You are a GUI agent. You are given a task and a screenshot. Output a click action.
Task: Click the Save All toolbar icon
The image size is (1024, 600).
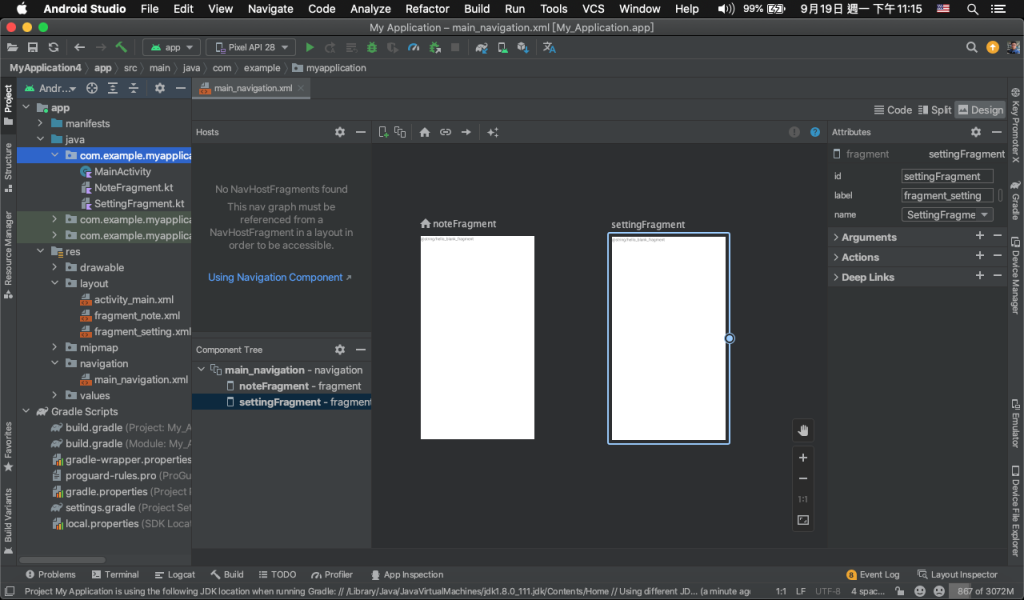tap(33, 47)
